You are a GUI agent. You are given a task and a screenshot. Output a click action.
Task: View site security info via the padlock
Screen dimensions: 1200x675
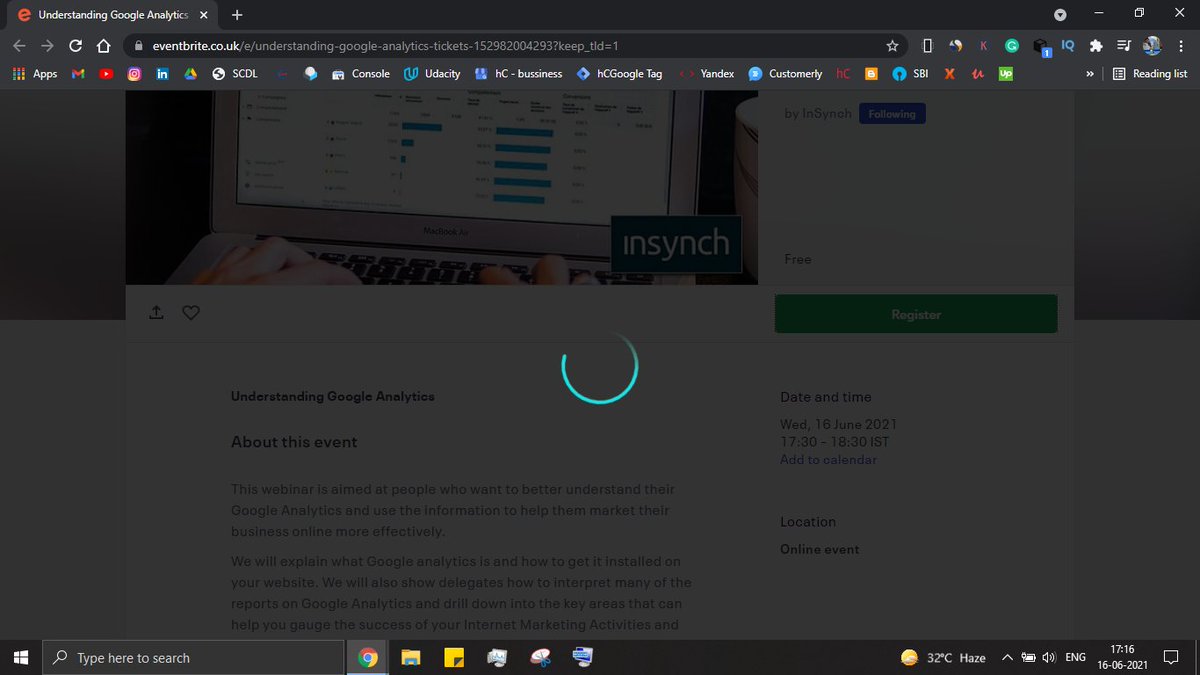click(x=137, y=46)
